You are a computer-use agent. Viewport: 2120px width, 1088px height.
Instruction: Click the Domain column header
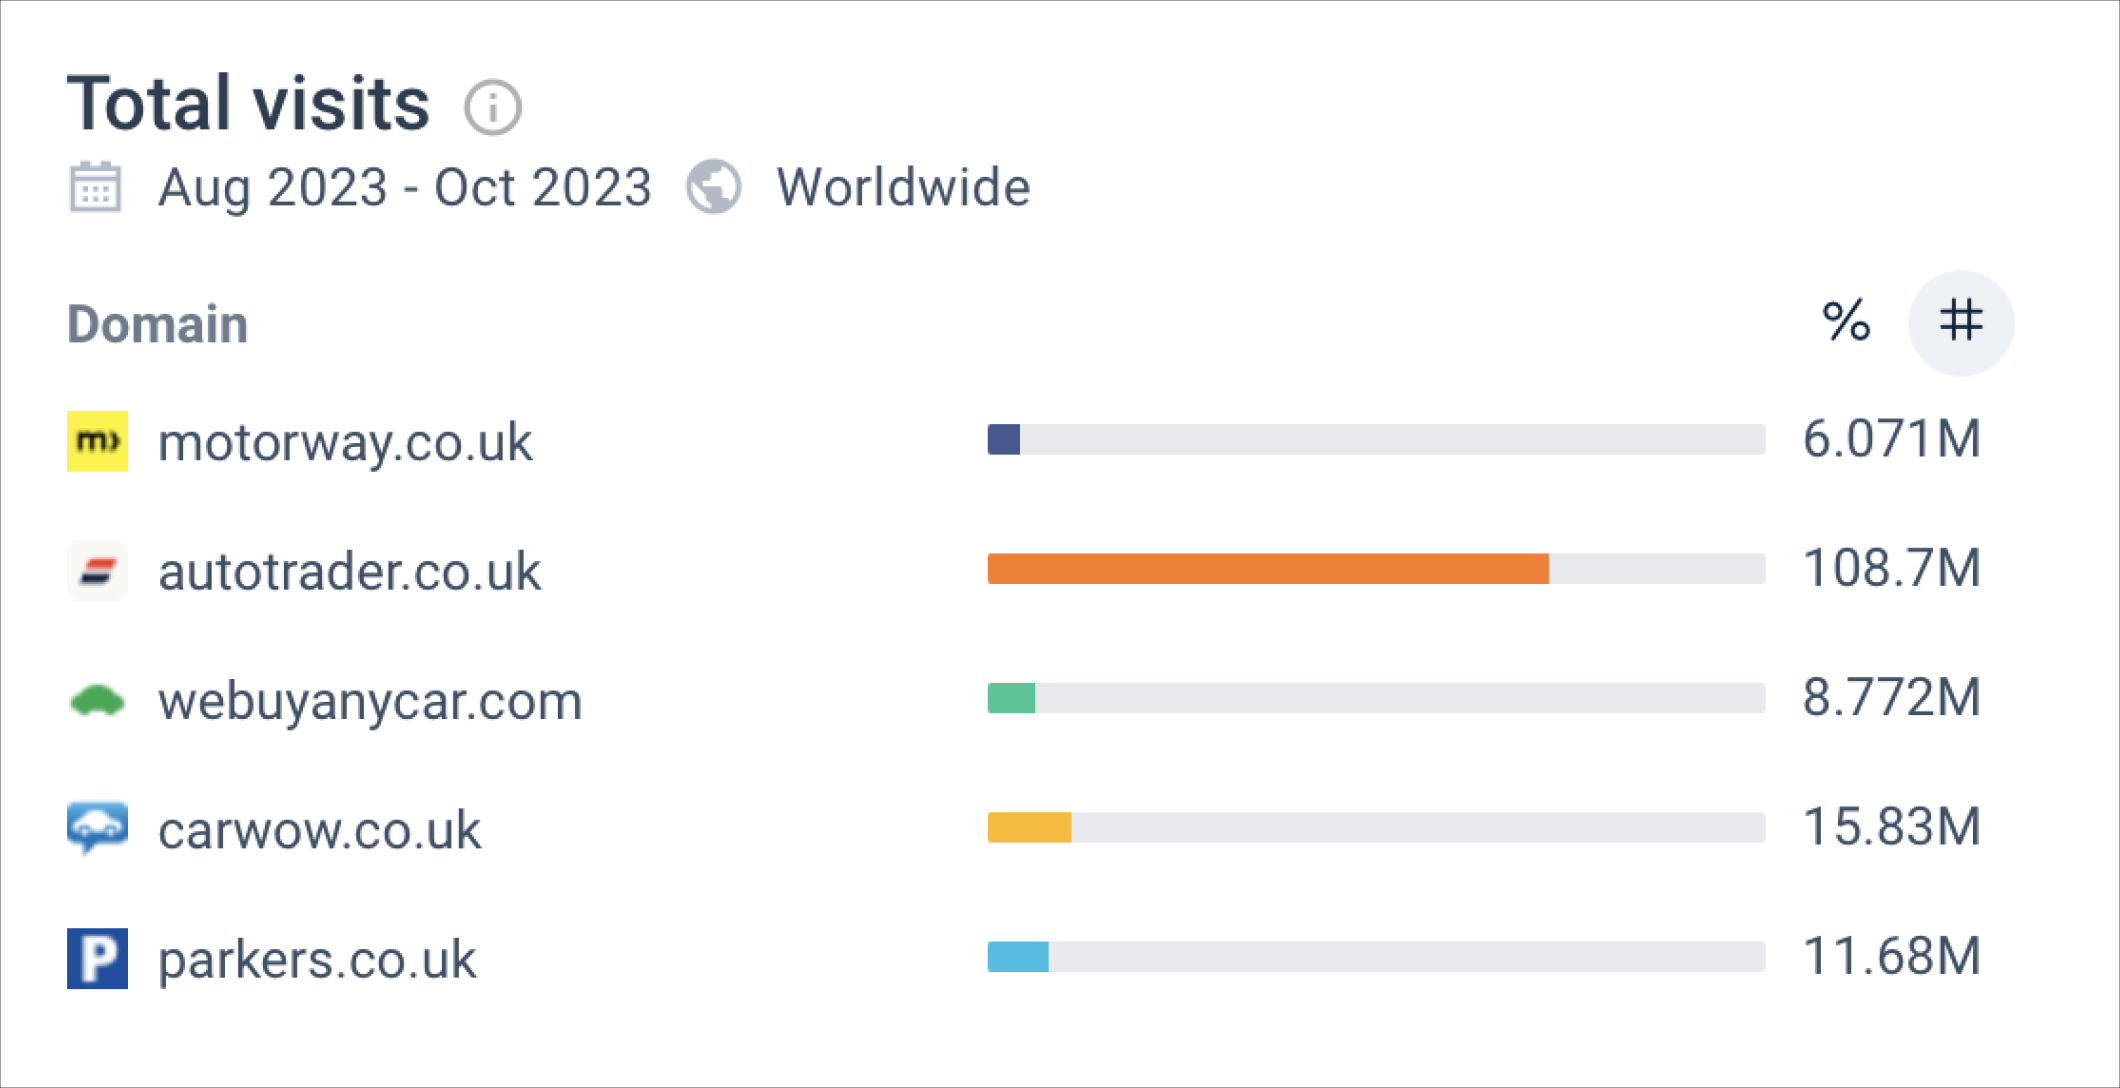(157, 324)
